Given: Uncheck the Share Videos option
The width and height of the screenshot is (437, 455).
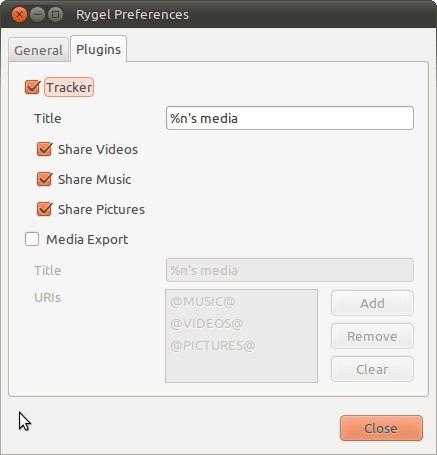Looking at the screenshot, I should [44, 149].
